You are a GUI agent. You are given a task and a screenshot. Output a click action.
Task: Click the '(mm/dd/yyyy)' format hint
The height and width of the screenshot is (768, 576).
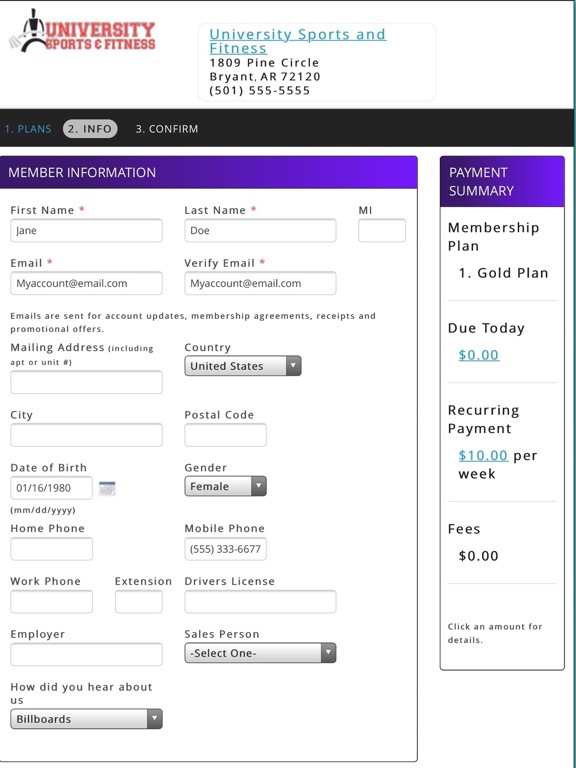pyautogui.click(x=43, y=510)
